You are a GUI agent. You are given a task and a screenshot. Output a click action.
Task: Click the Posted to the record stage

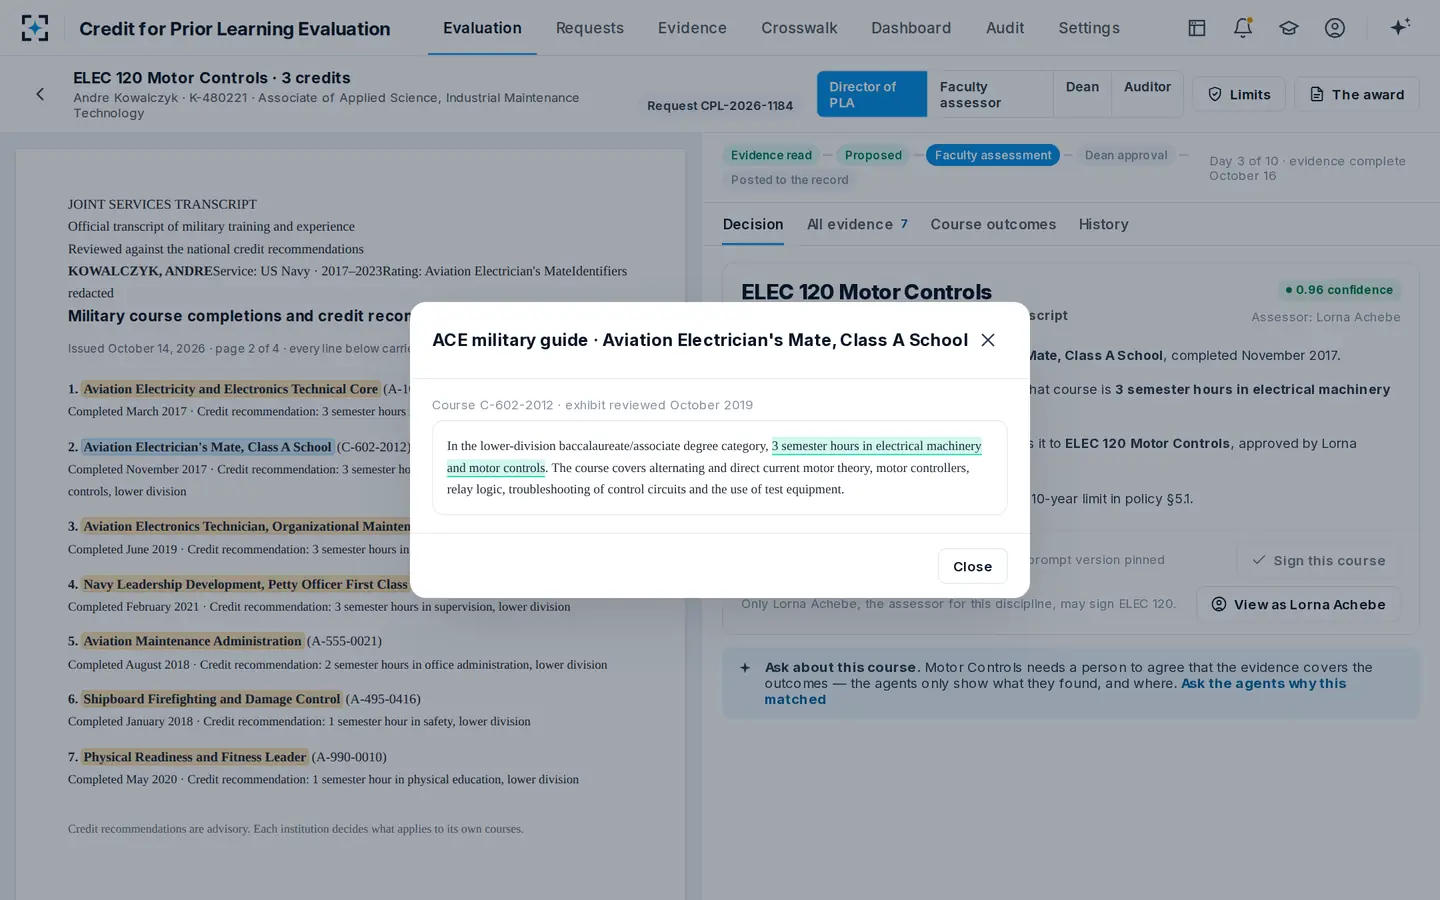pyautogui.click(x=789, y=180)
